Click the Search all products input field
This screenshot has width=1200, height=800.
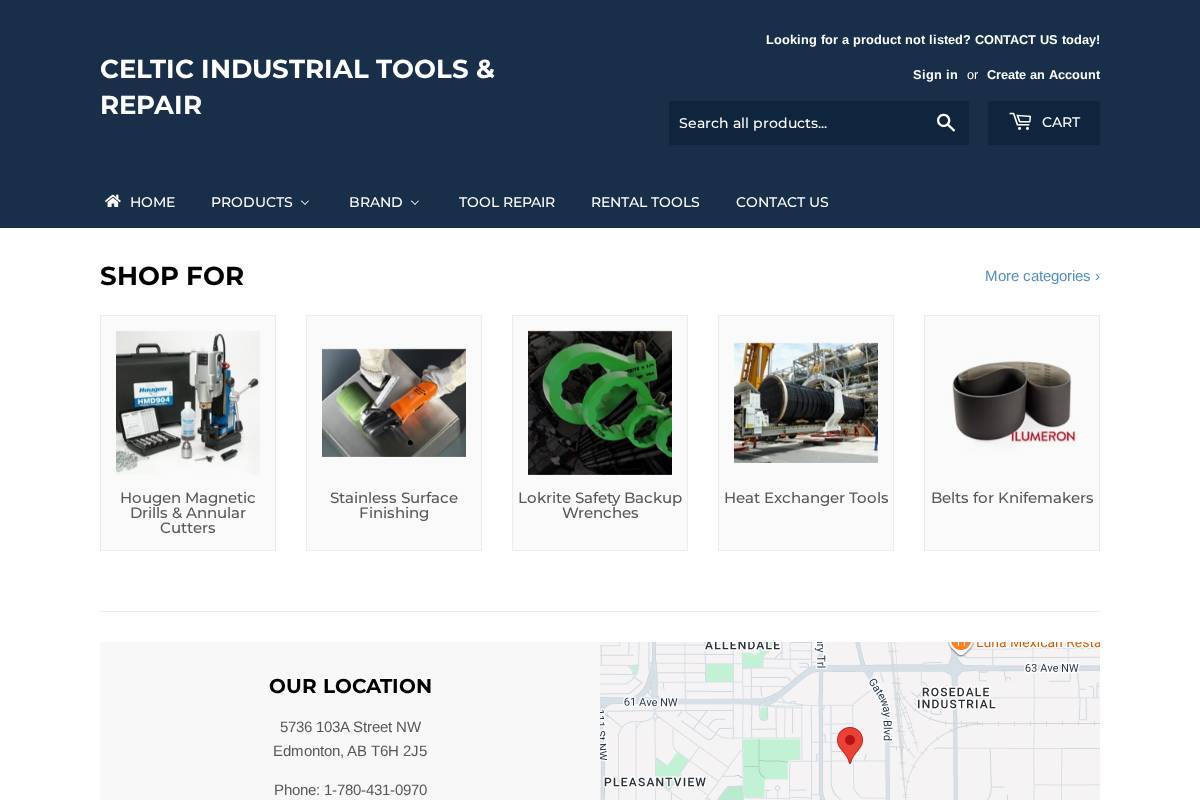click(x=800, y=122)
